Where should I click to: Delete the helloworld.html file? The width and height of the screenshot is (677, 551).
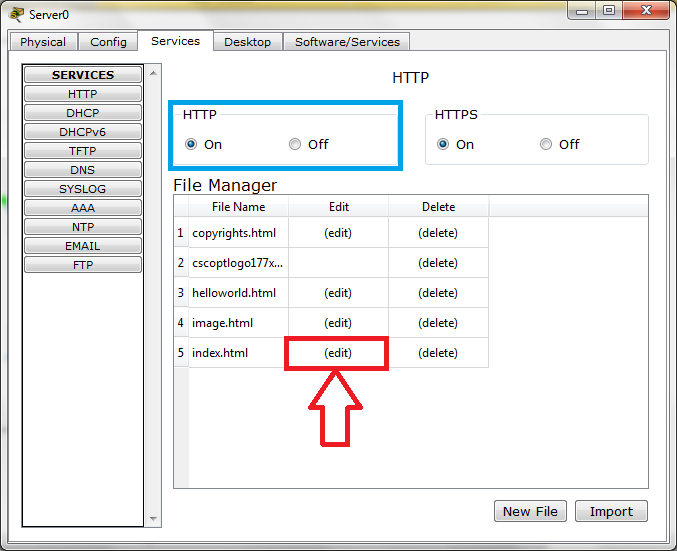pos(438,293)
